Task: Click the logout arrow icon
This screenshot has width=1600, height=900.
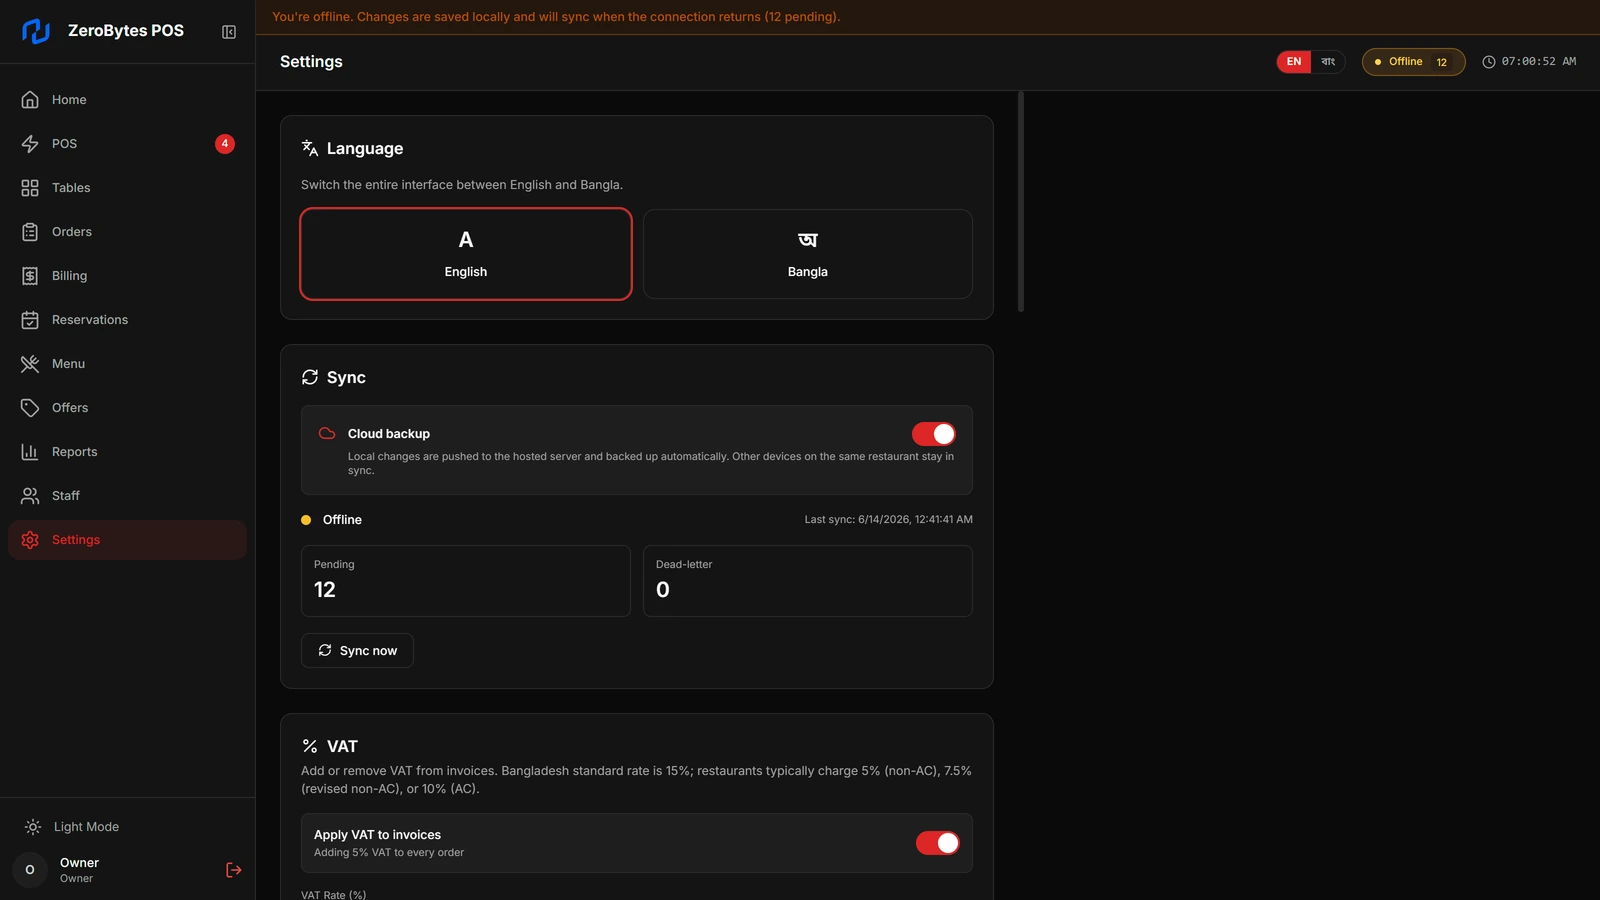Action: coord(234,870)
